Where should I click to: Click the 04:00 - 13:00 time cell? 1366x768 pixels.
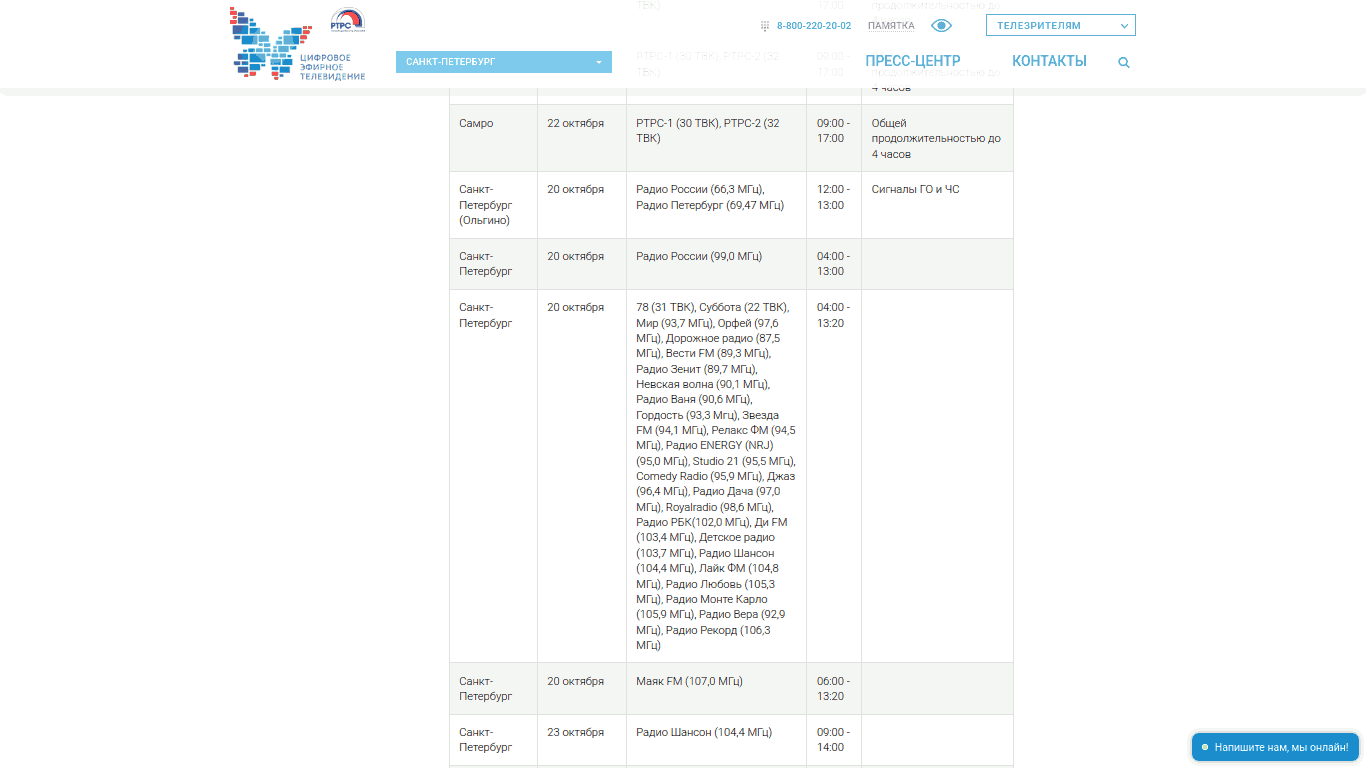[834, 264]
